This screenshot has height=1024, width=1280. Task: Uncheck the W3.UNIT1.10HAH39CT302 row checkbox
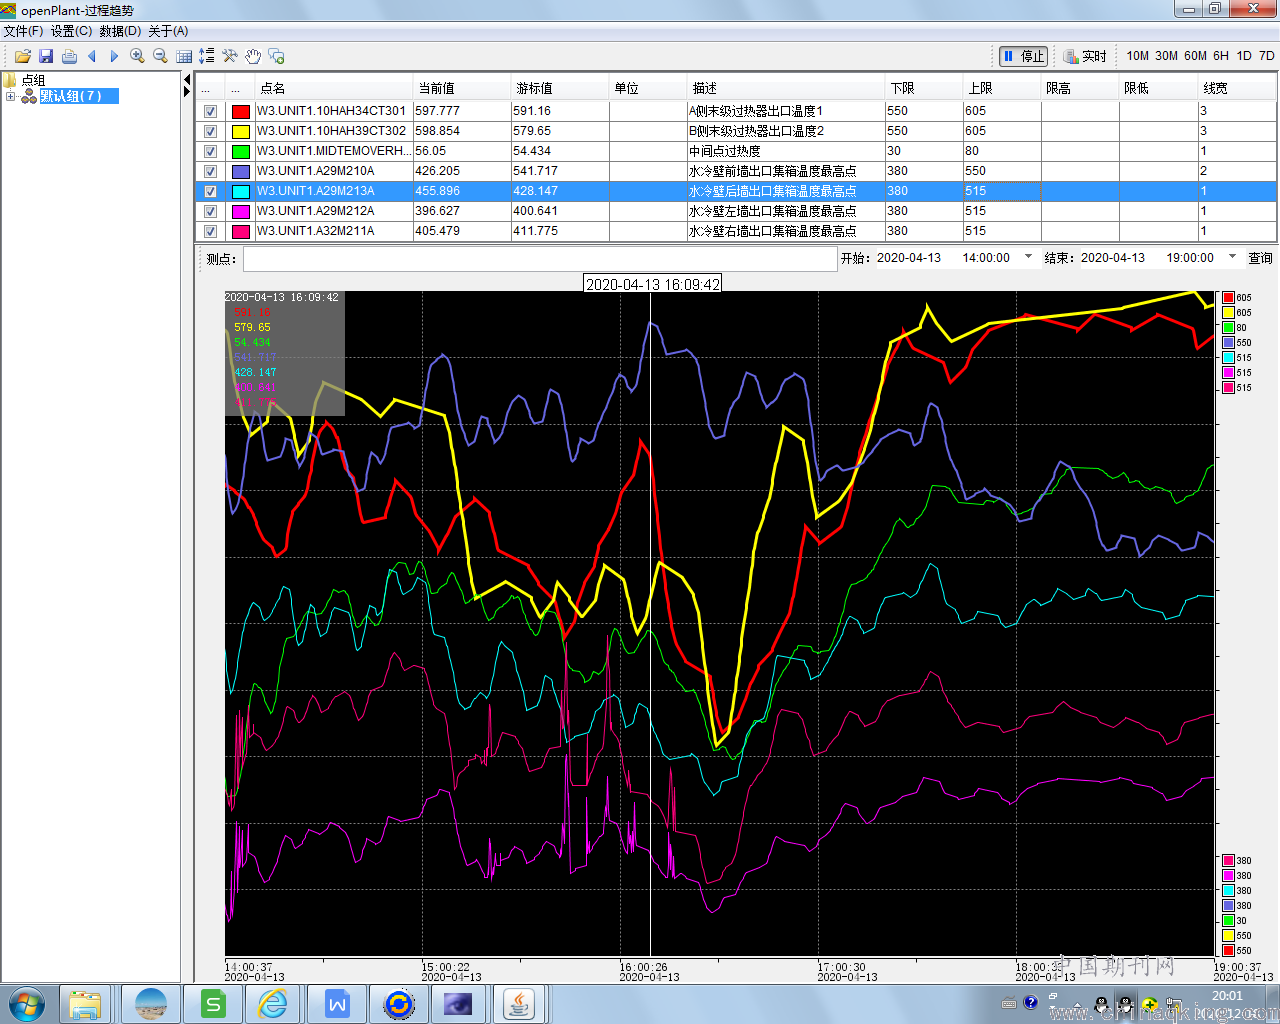click(x=210, y=131)
